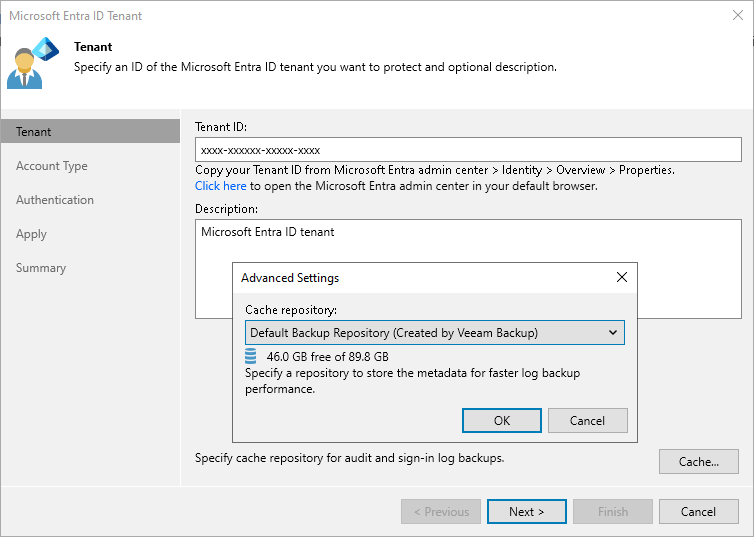Click the repository database icon beside free space
The height and width of the screenshot is (537, 754).
tap(251, 356)
